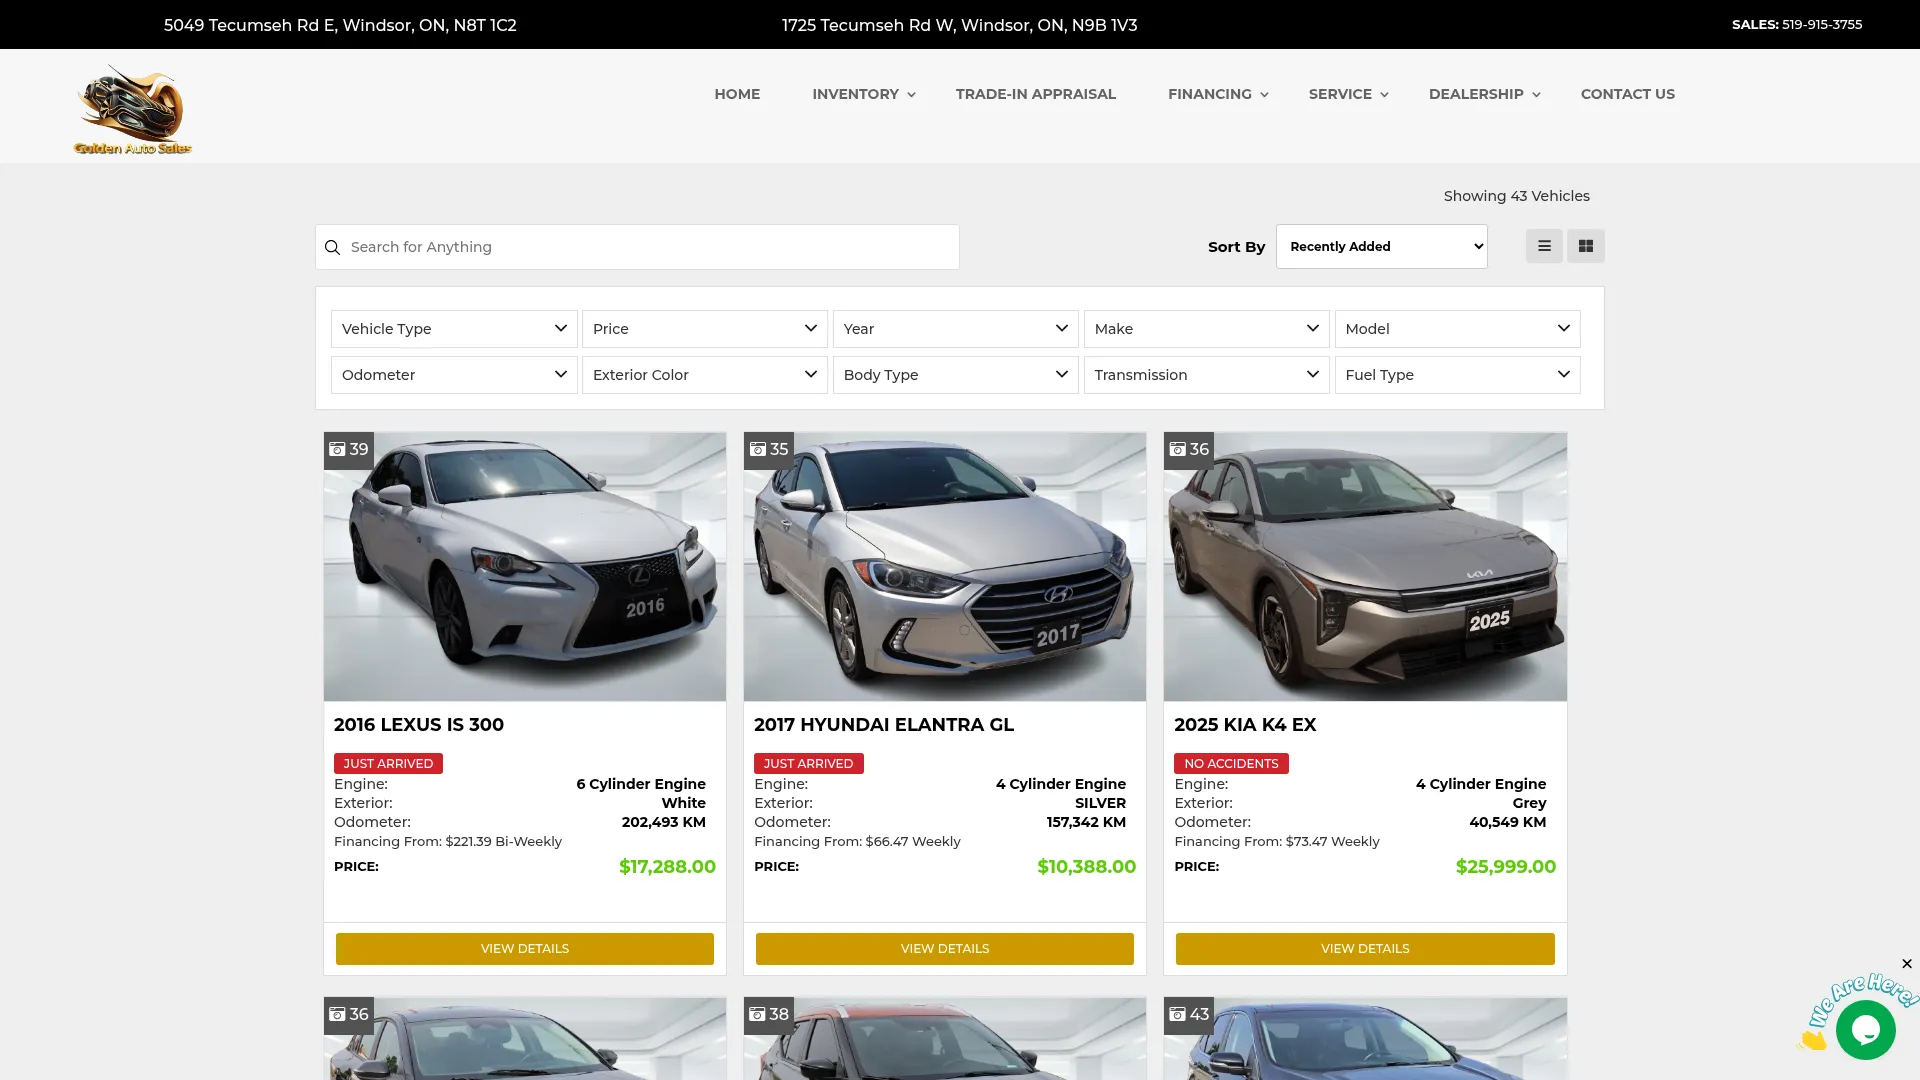Open the Year filter dropdown

point(956,329)
